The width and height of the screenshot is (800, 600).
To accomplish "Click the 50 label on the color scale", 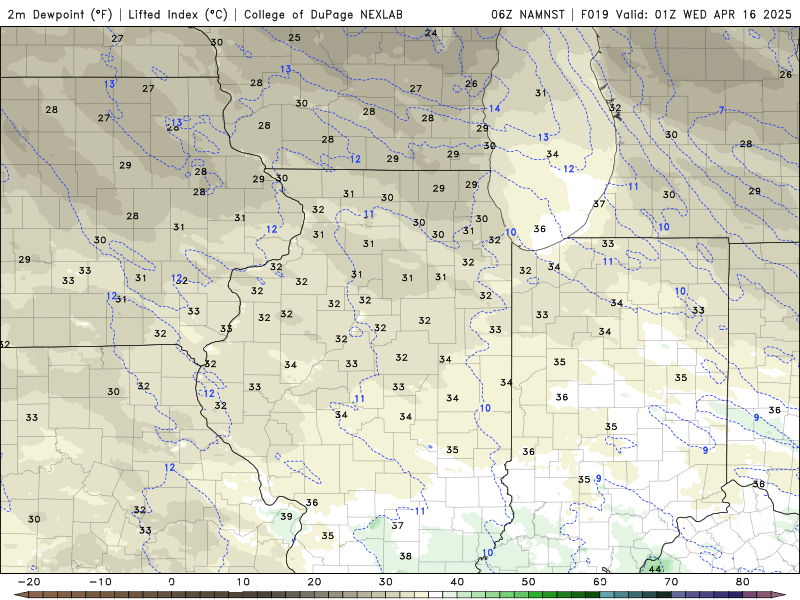I will tap(529, 582).
